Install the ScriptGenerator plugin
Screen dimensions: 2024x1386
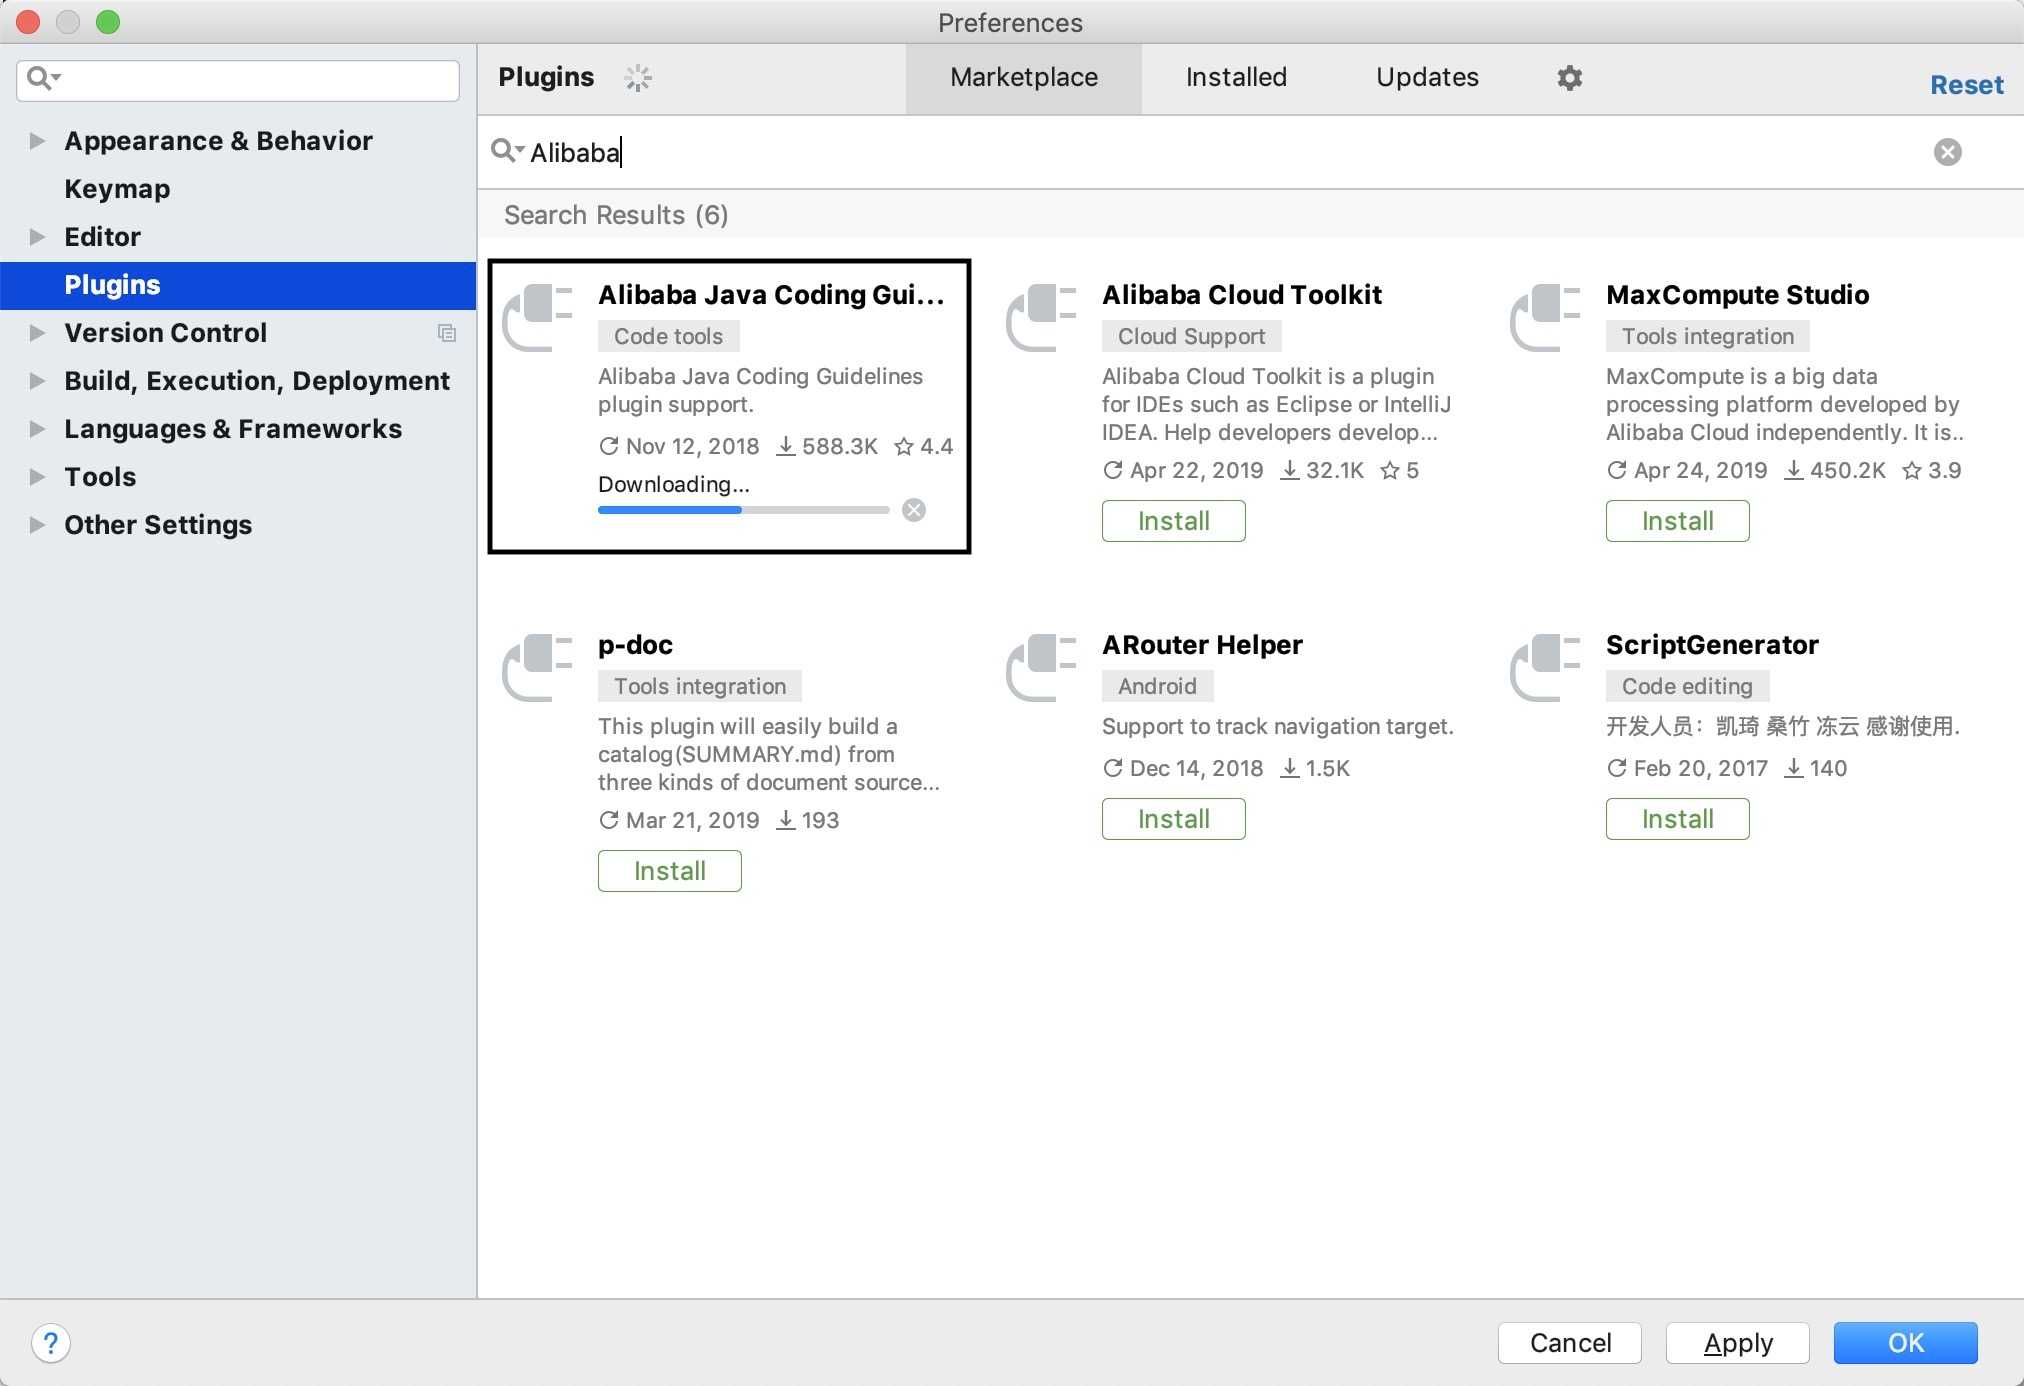pos(1677,819)
